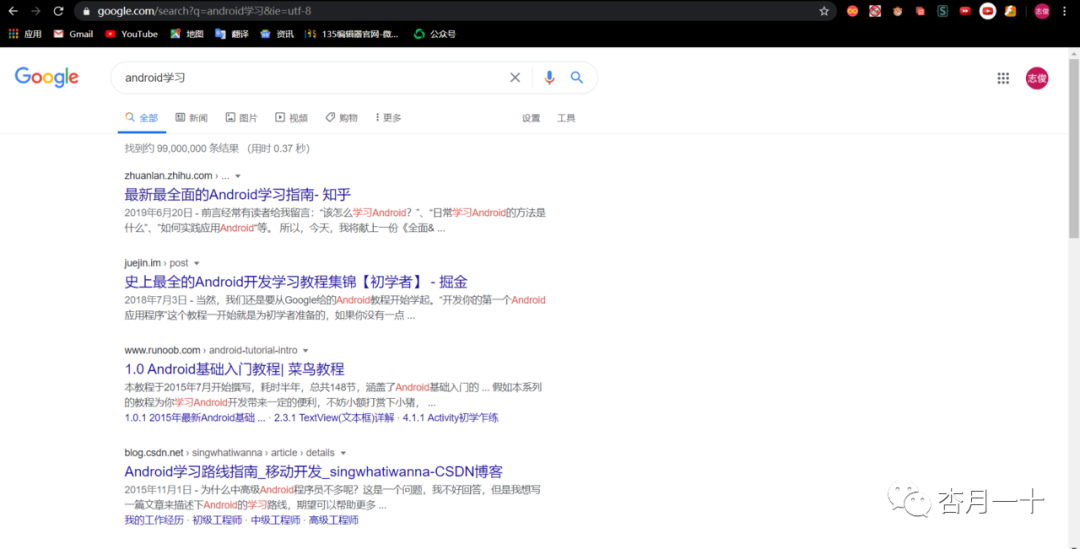
Task: Open the red fast-forward extension
Action: (965, 11)
